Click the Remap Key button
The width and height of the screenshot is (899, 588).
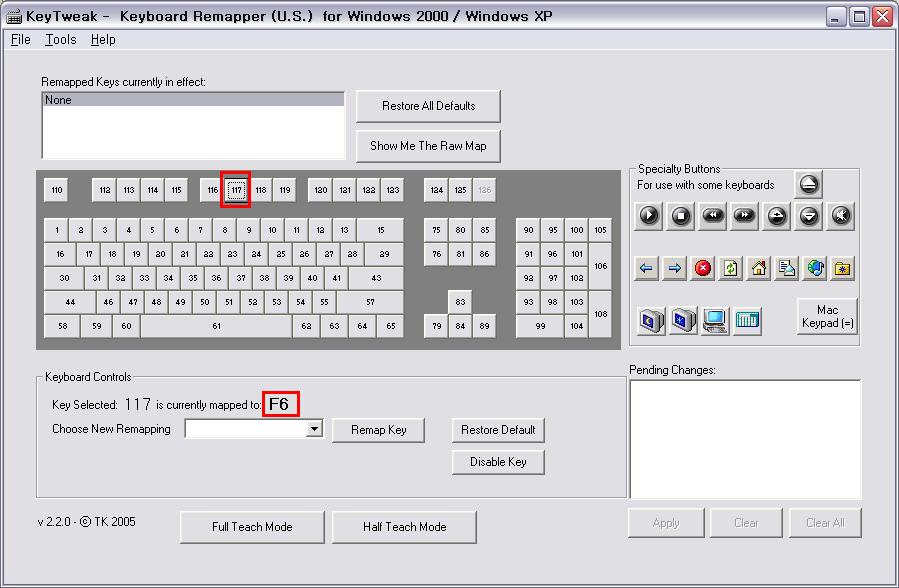pyautogui.click(x=378, y=430)
